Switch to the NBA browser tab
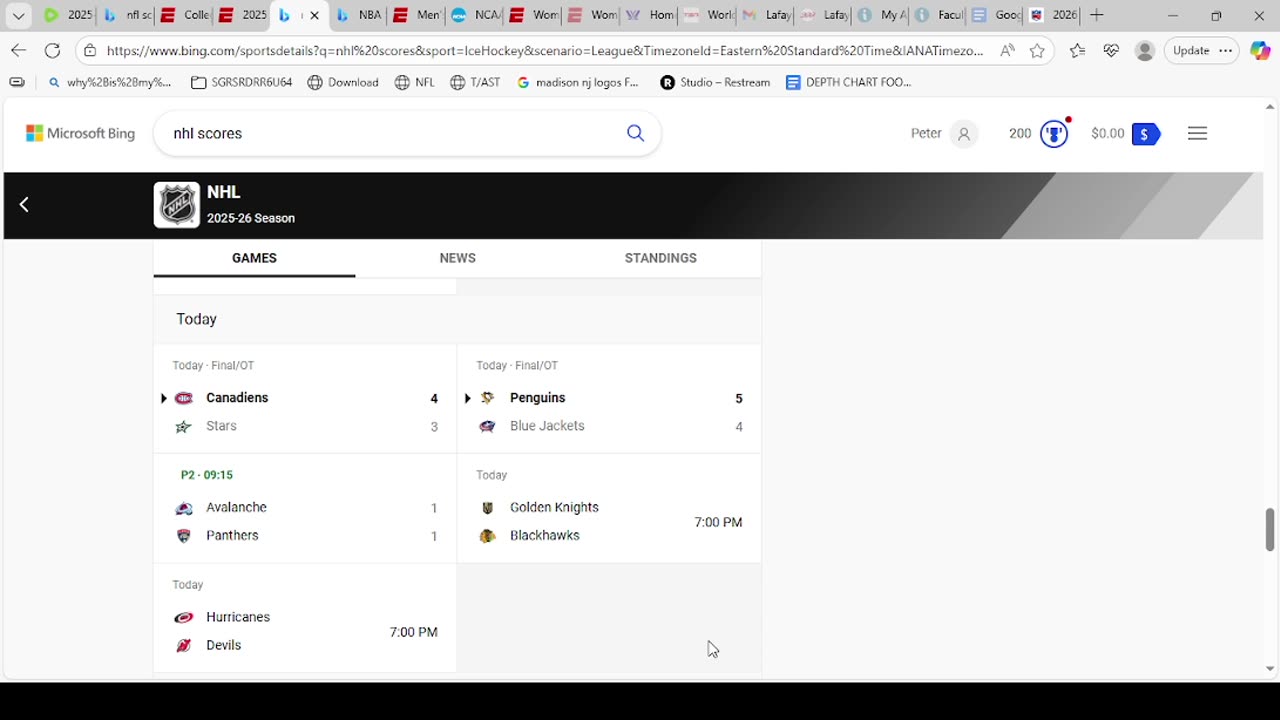The width and height of the screenshot is (1280, 720). tap(358, 15)
